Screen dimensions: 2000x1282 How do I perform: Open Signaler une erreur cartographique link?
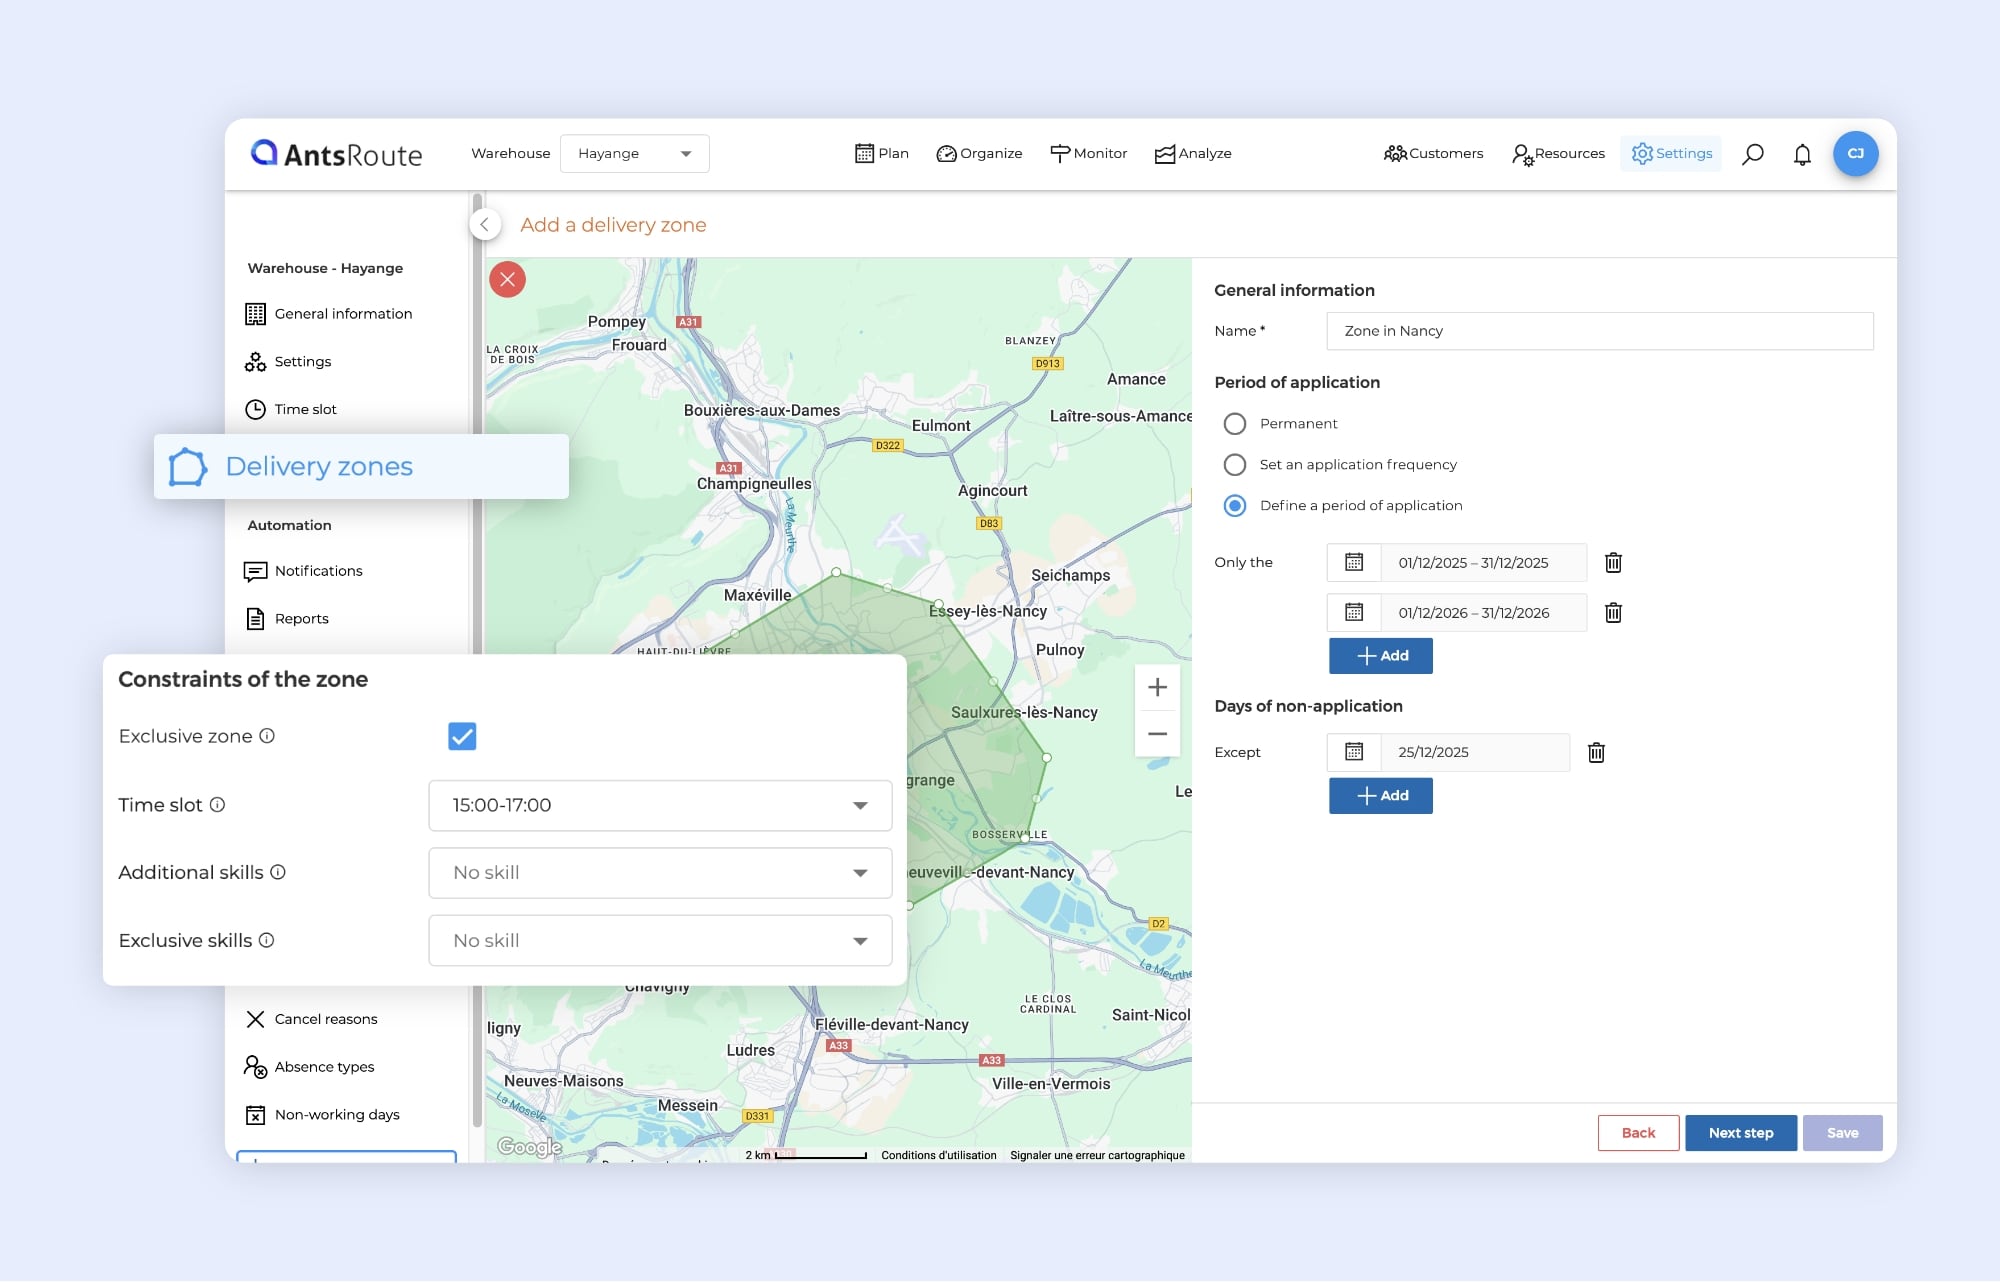click(x=1097, y=1155)
